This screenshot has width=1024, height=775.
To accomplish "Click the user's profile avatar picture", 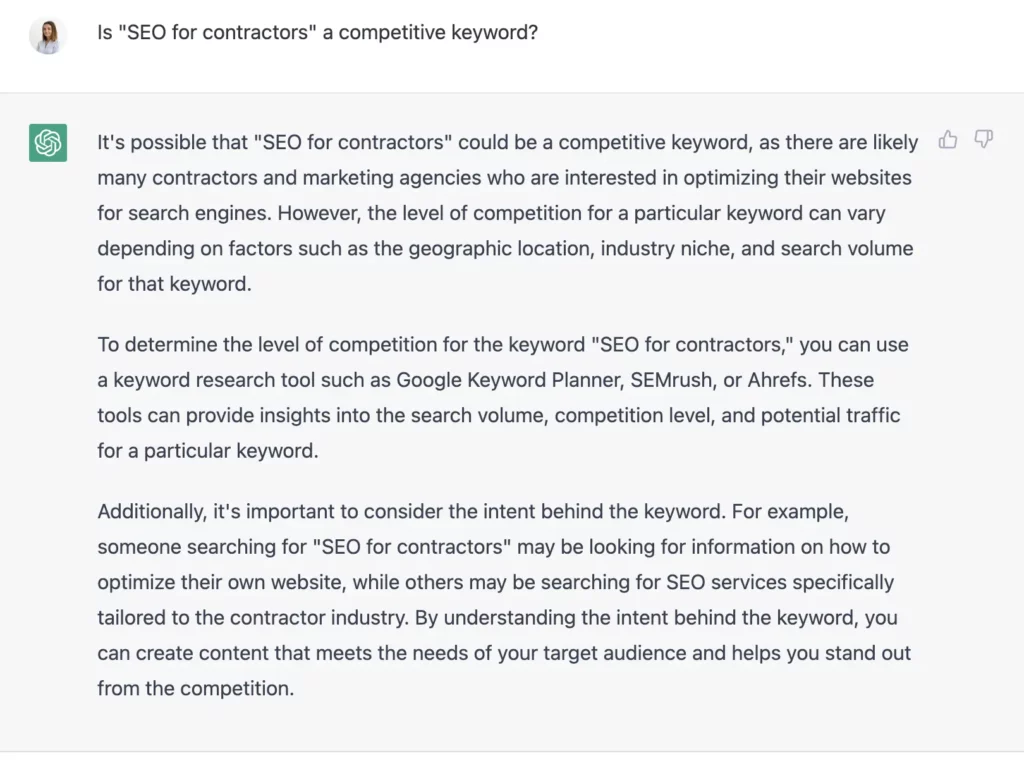I will (x=47, y=33).
